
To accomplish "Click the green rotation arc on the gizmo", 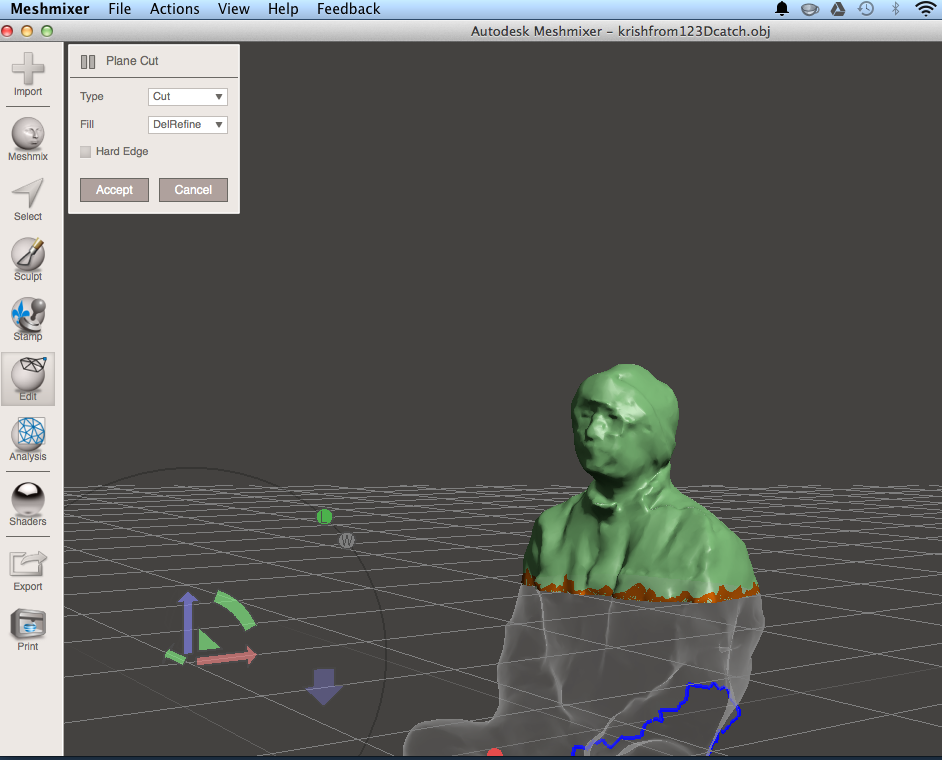I will click(237, 609).
